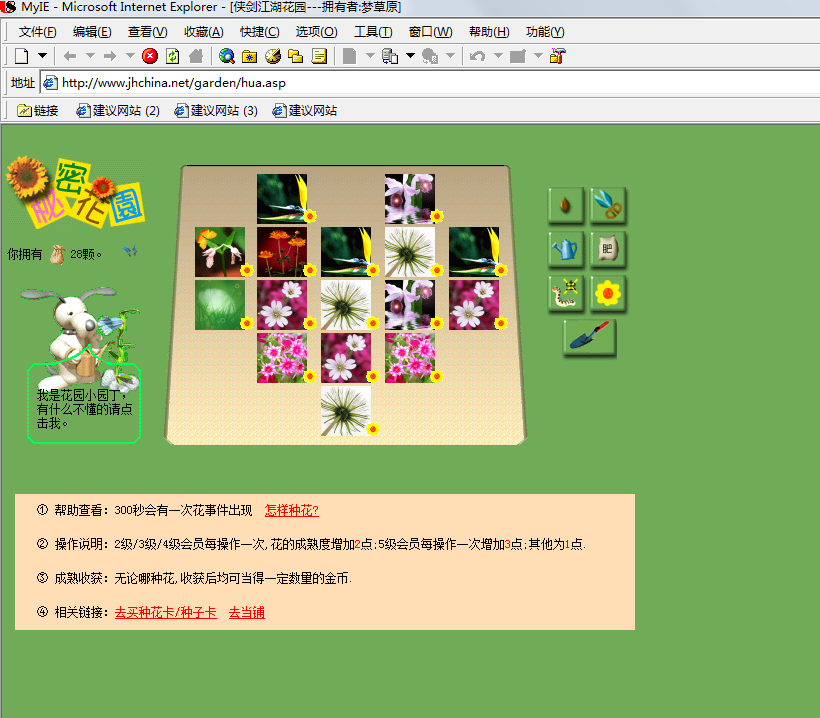820x718 pixels.
Task: Click the orange lily flower garden plot
Action: (220, 252)
